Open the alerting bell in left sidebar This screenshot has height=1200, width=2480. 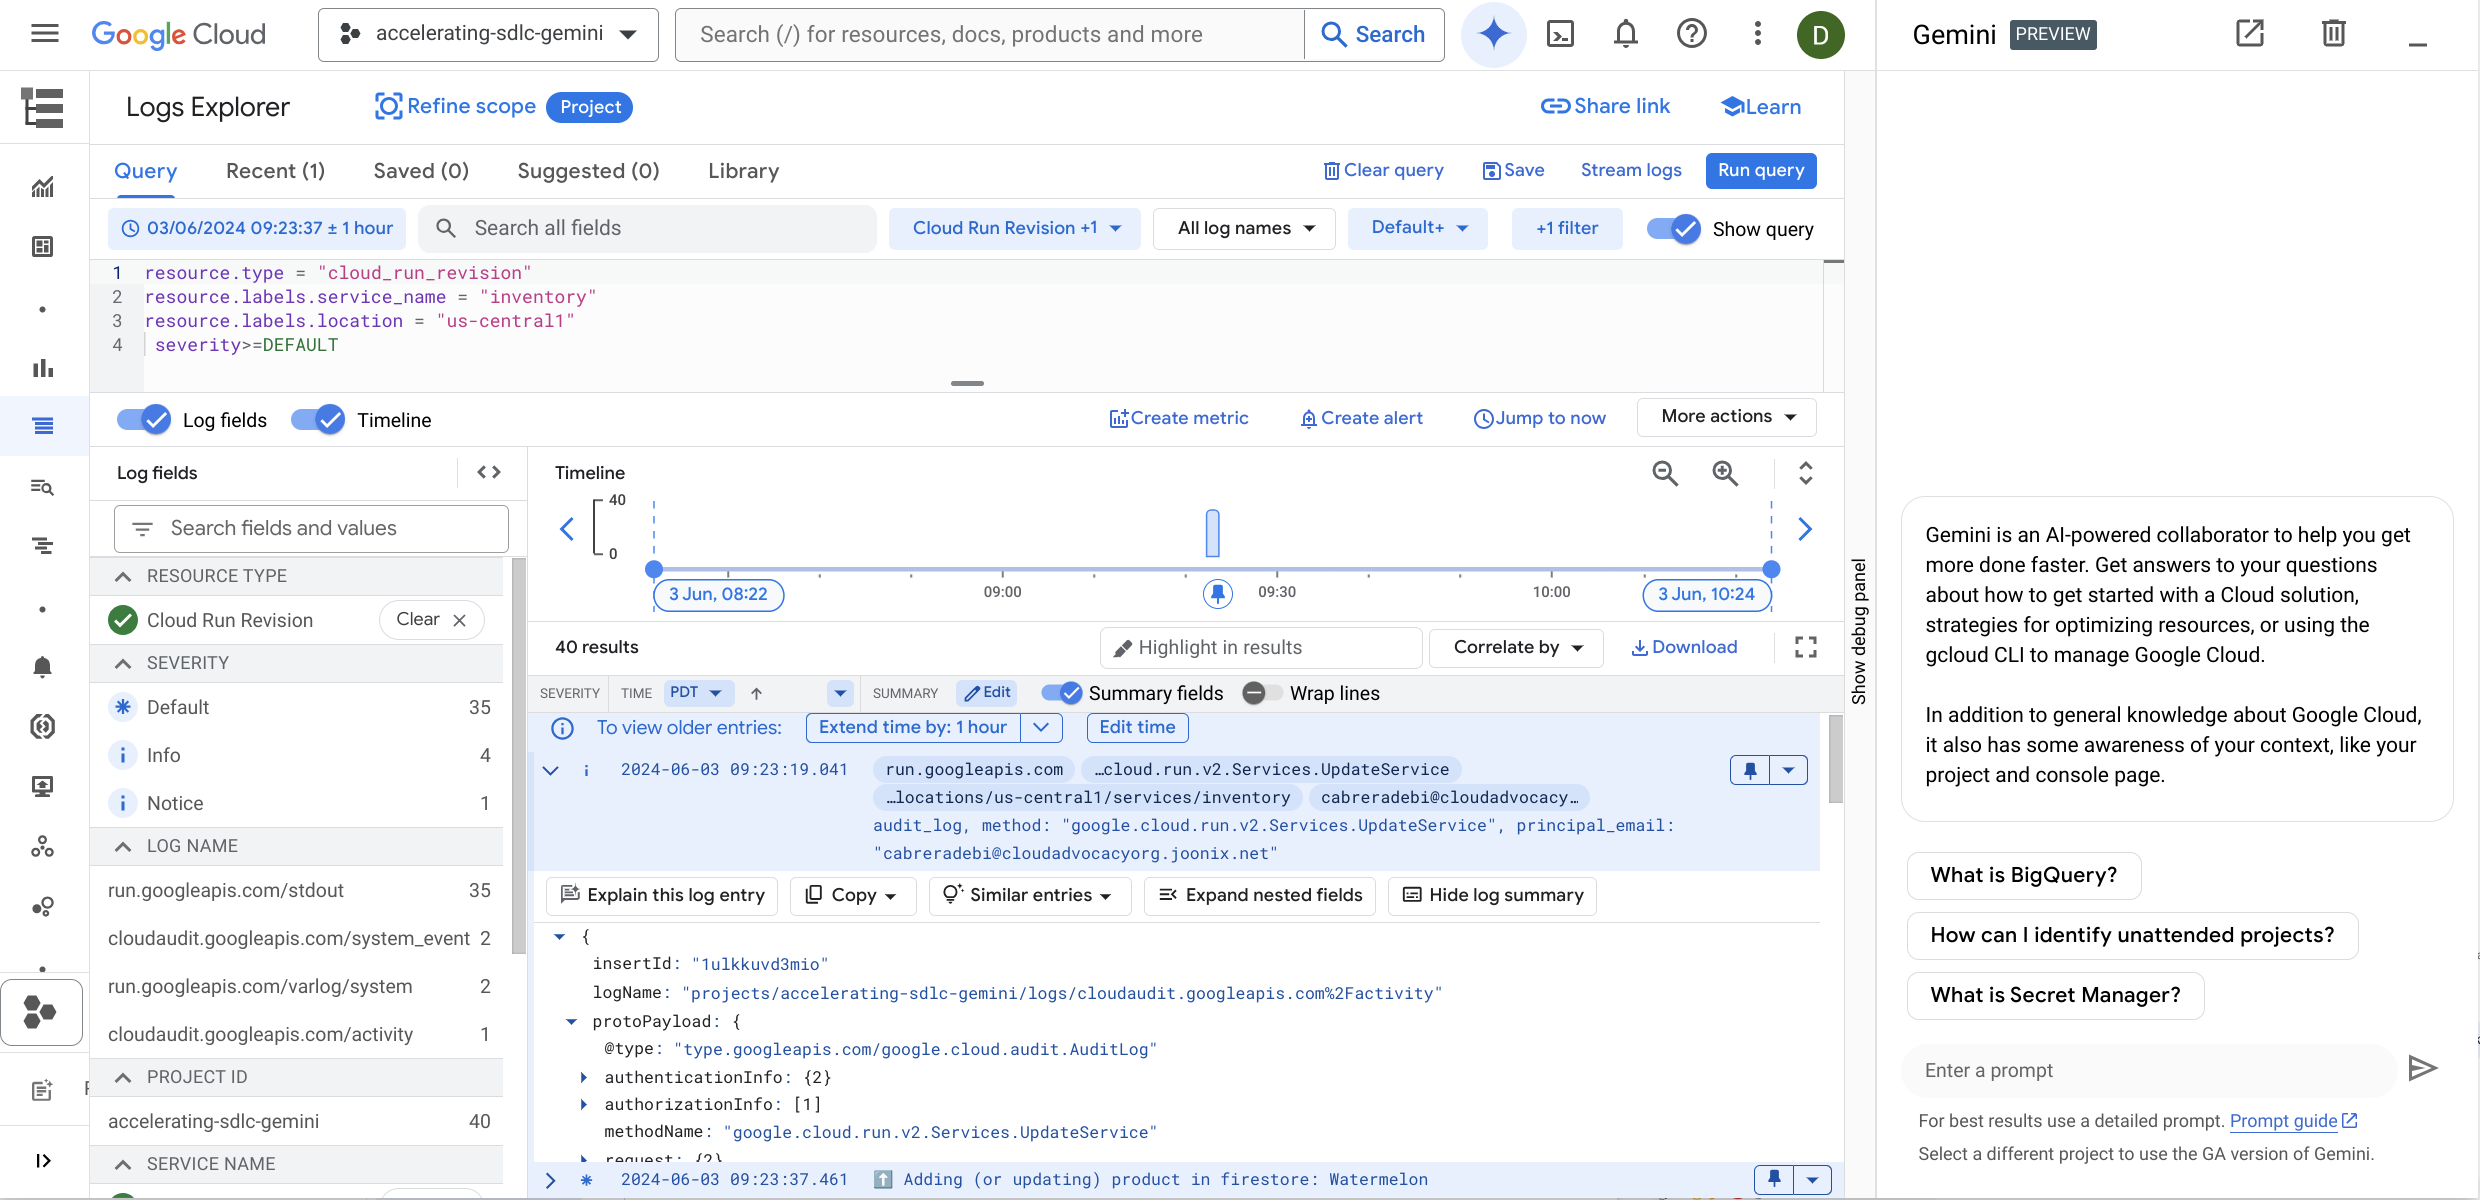42,667
